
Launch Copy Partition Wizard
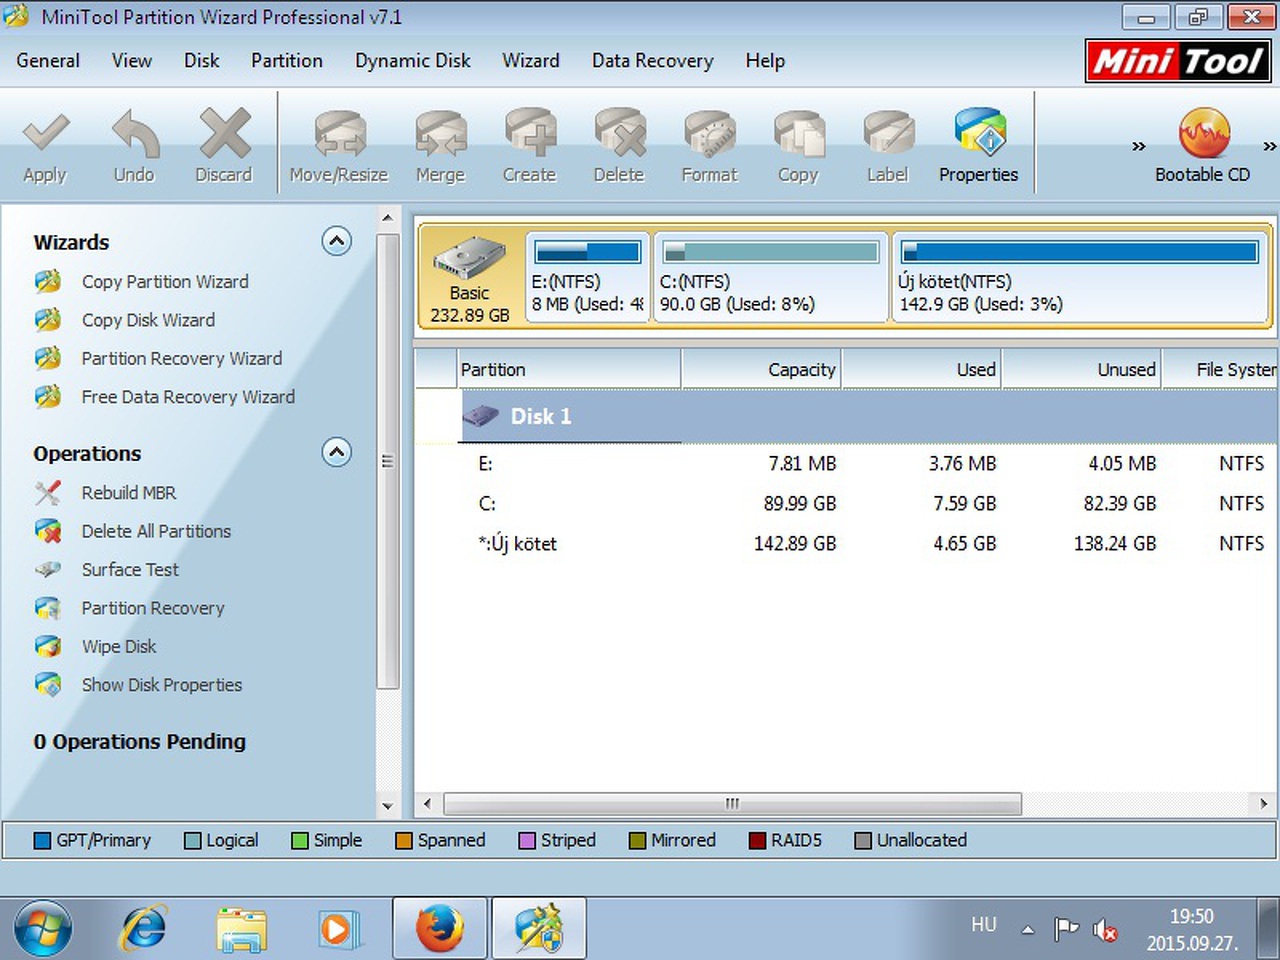click(165, 282)
